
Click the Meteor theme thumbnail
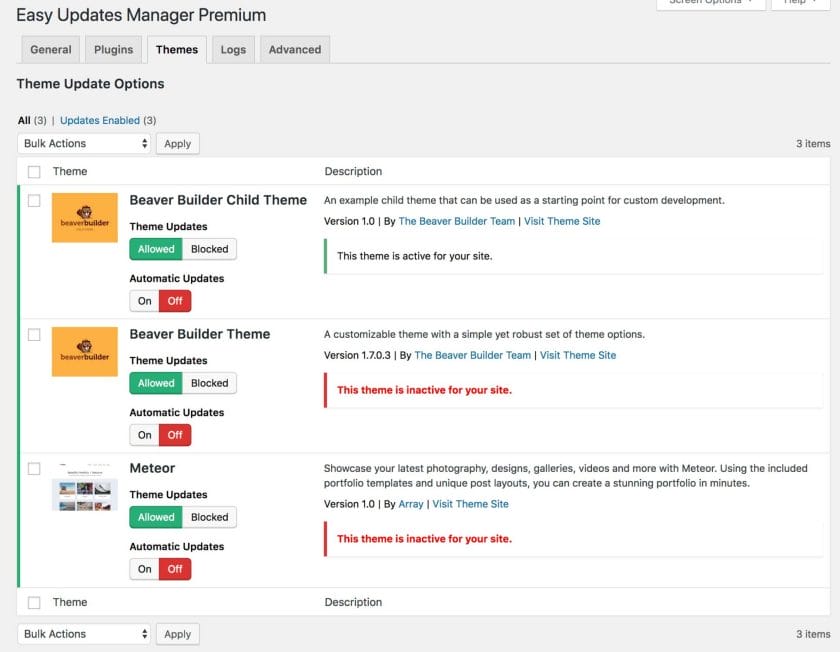(x=85, y=486)
